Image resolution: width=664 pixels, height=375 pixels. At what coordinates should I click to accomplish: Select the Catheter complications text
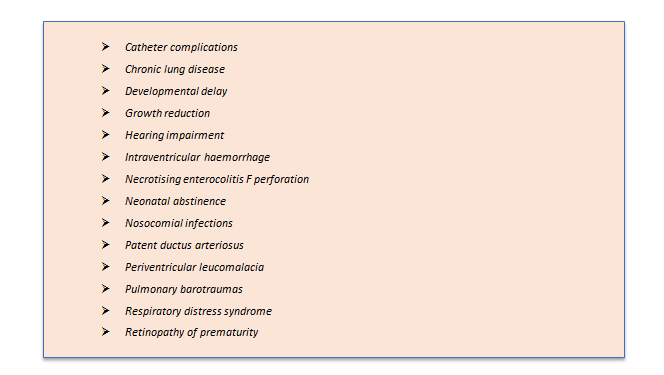181,47
